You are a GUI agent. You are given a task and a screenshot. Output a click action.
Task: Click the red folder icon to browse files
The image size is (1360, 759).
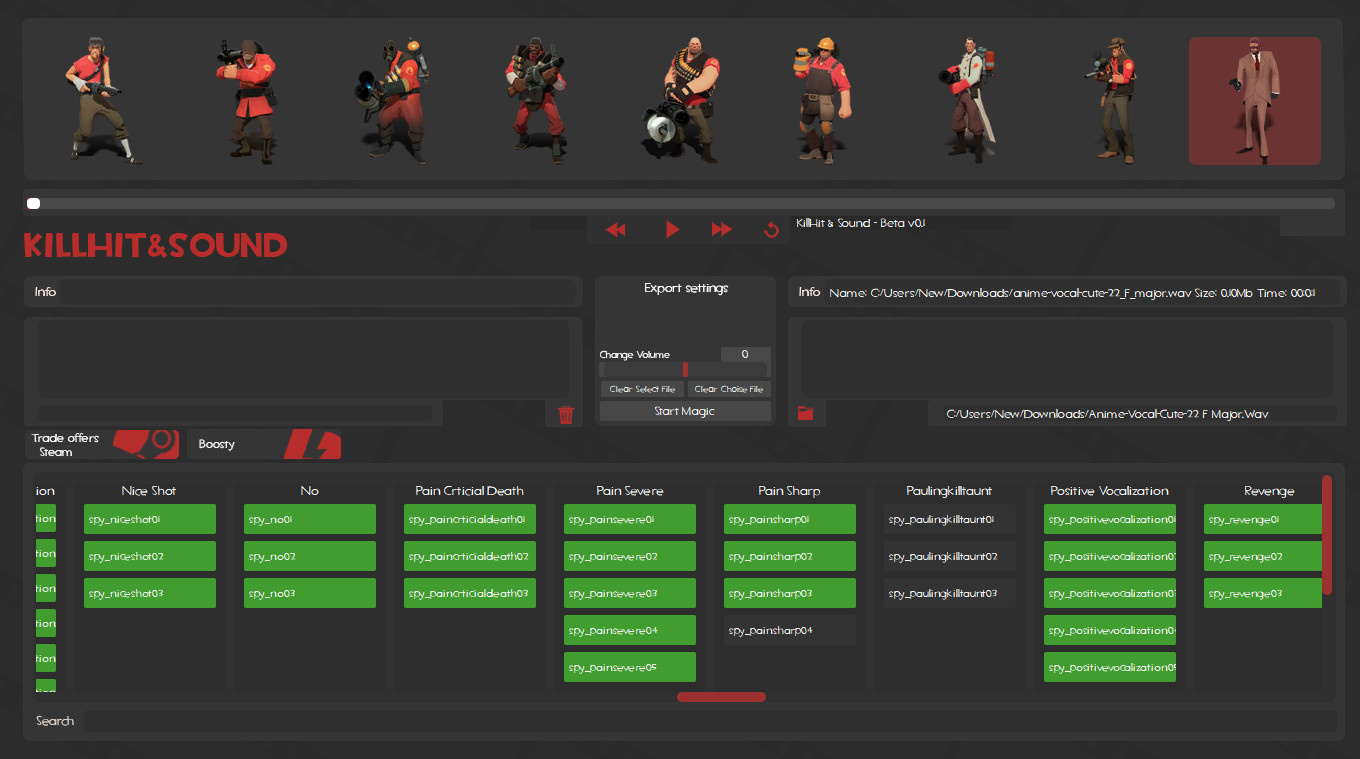click(806, 413)
